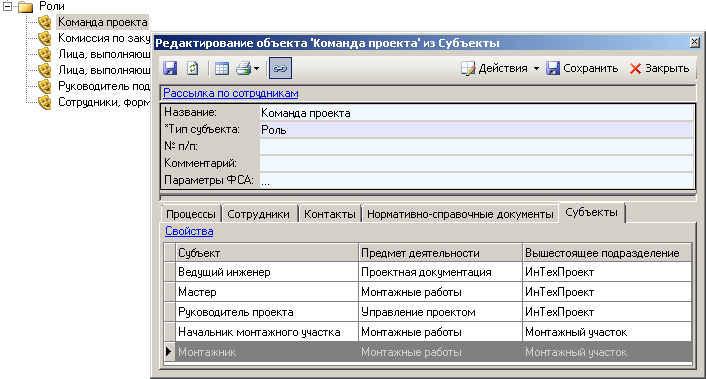Click the row arrow marker next to Монтажник
Screen dimensions: 706x379
pyautogui.click(x=169, y=352)
